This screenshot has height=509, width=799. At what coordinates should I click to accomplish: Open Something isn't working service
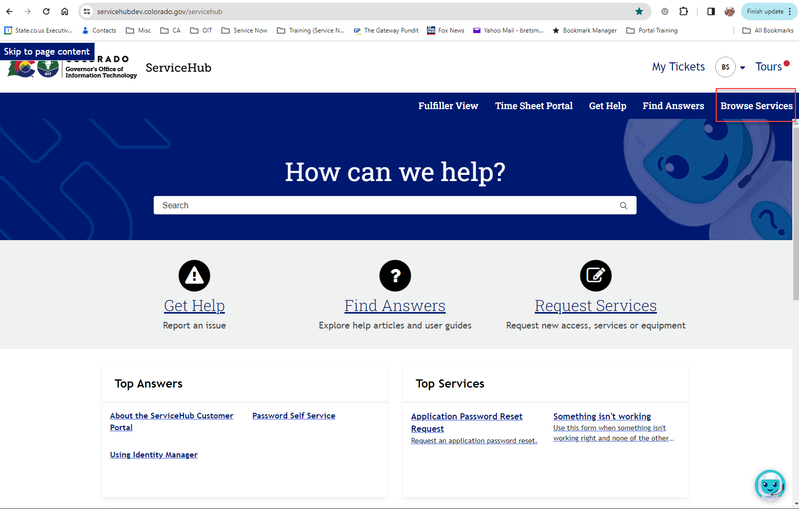(602, 416)
